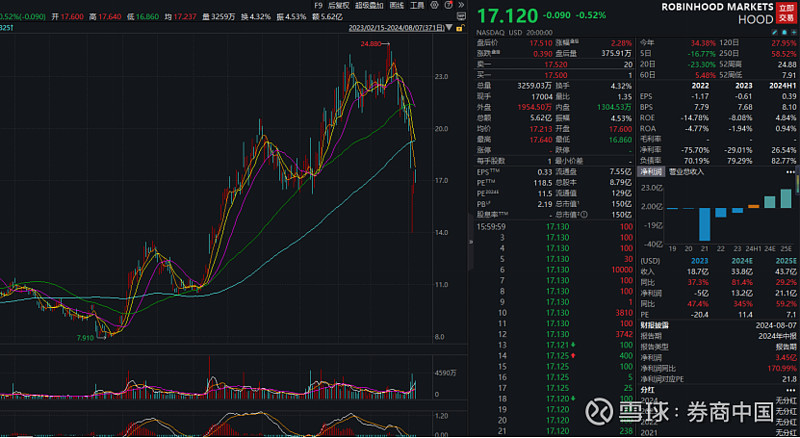Click the tick row with volume 10000
This screenshot has width=800, height=438.
point(555,270)
